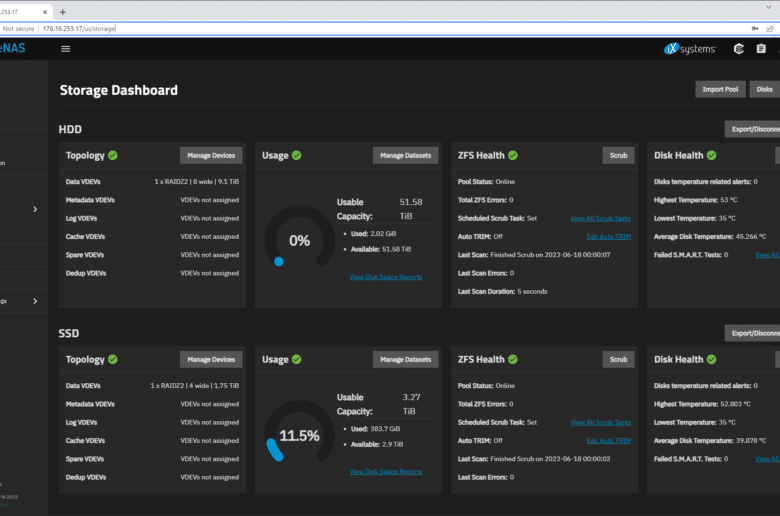Screen dimensions: 780x516
Task: Click Import Pool button
Action: click(720, 89)
